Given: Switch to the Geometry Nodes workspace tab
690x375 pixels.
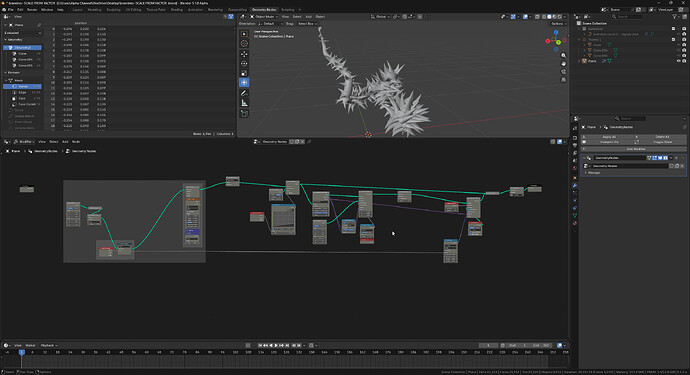Looking at the screenshot, I should pos(264,9).
